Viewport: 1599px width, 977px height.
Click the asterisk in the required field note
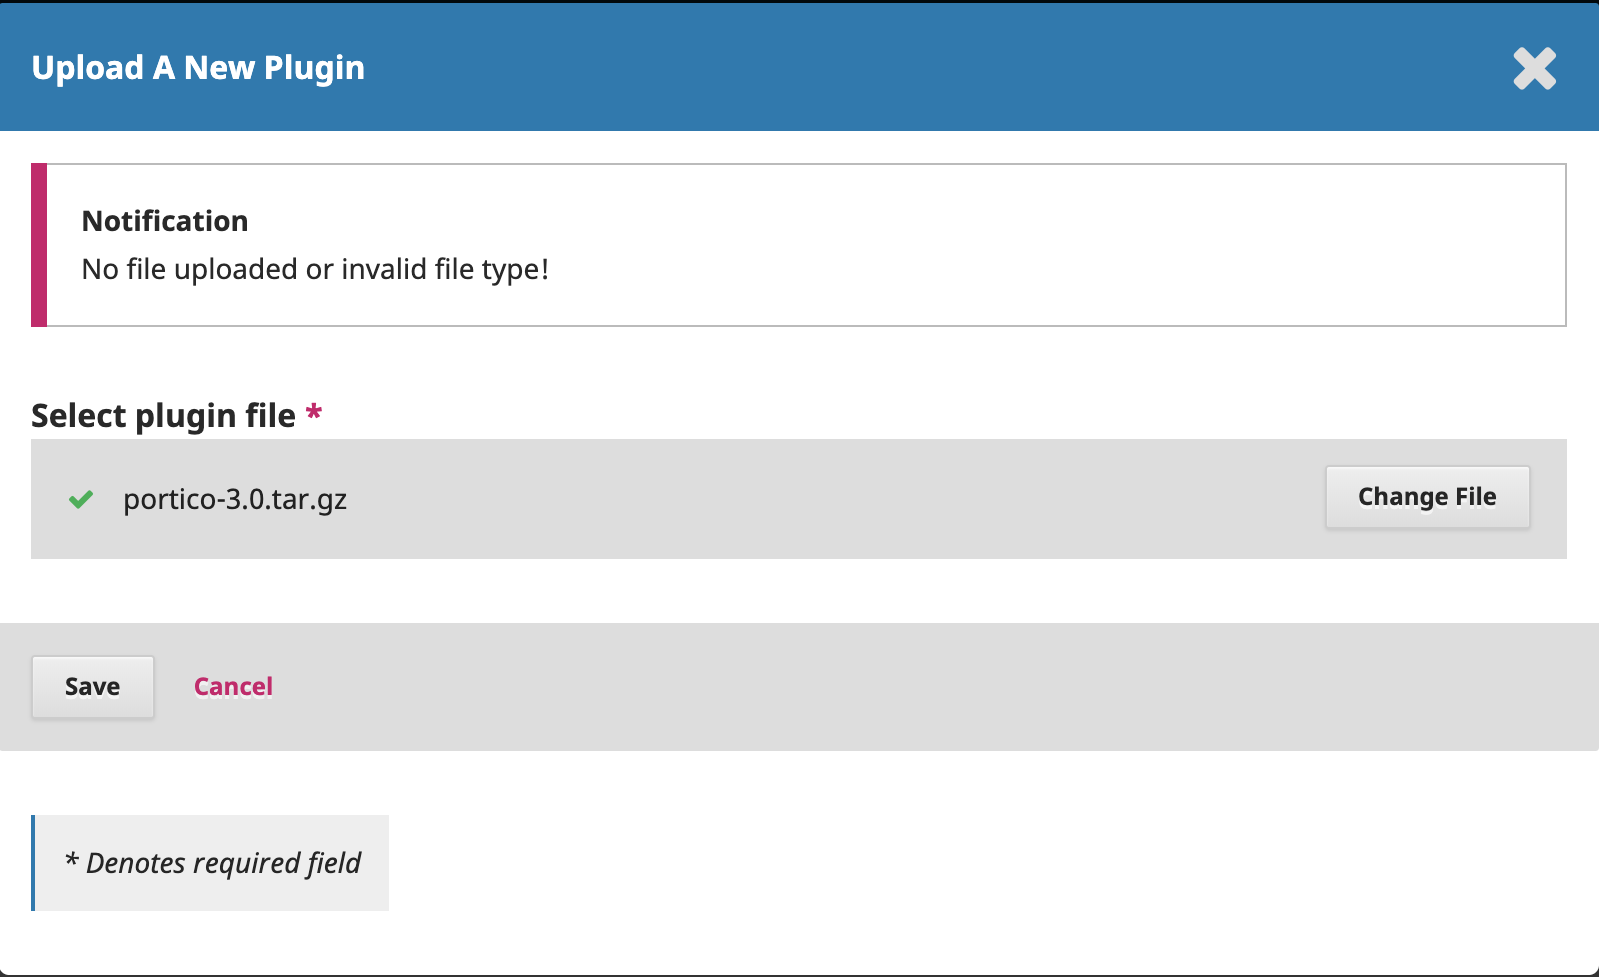point(71,860)
